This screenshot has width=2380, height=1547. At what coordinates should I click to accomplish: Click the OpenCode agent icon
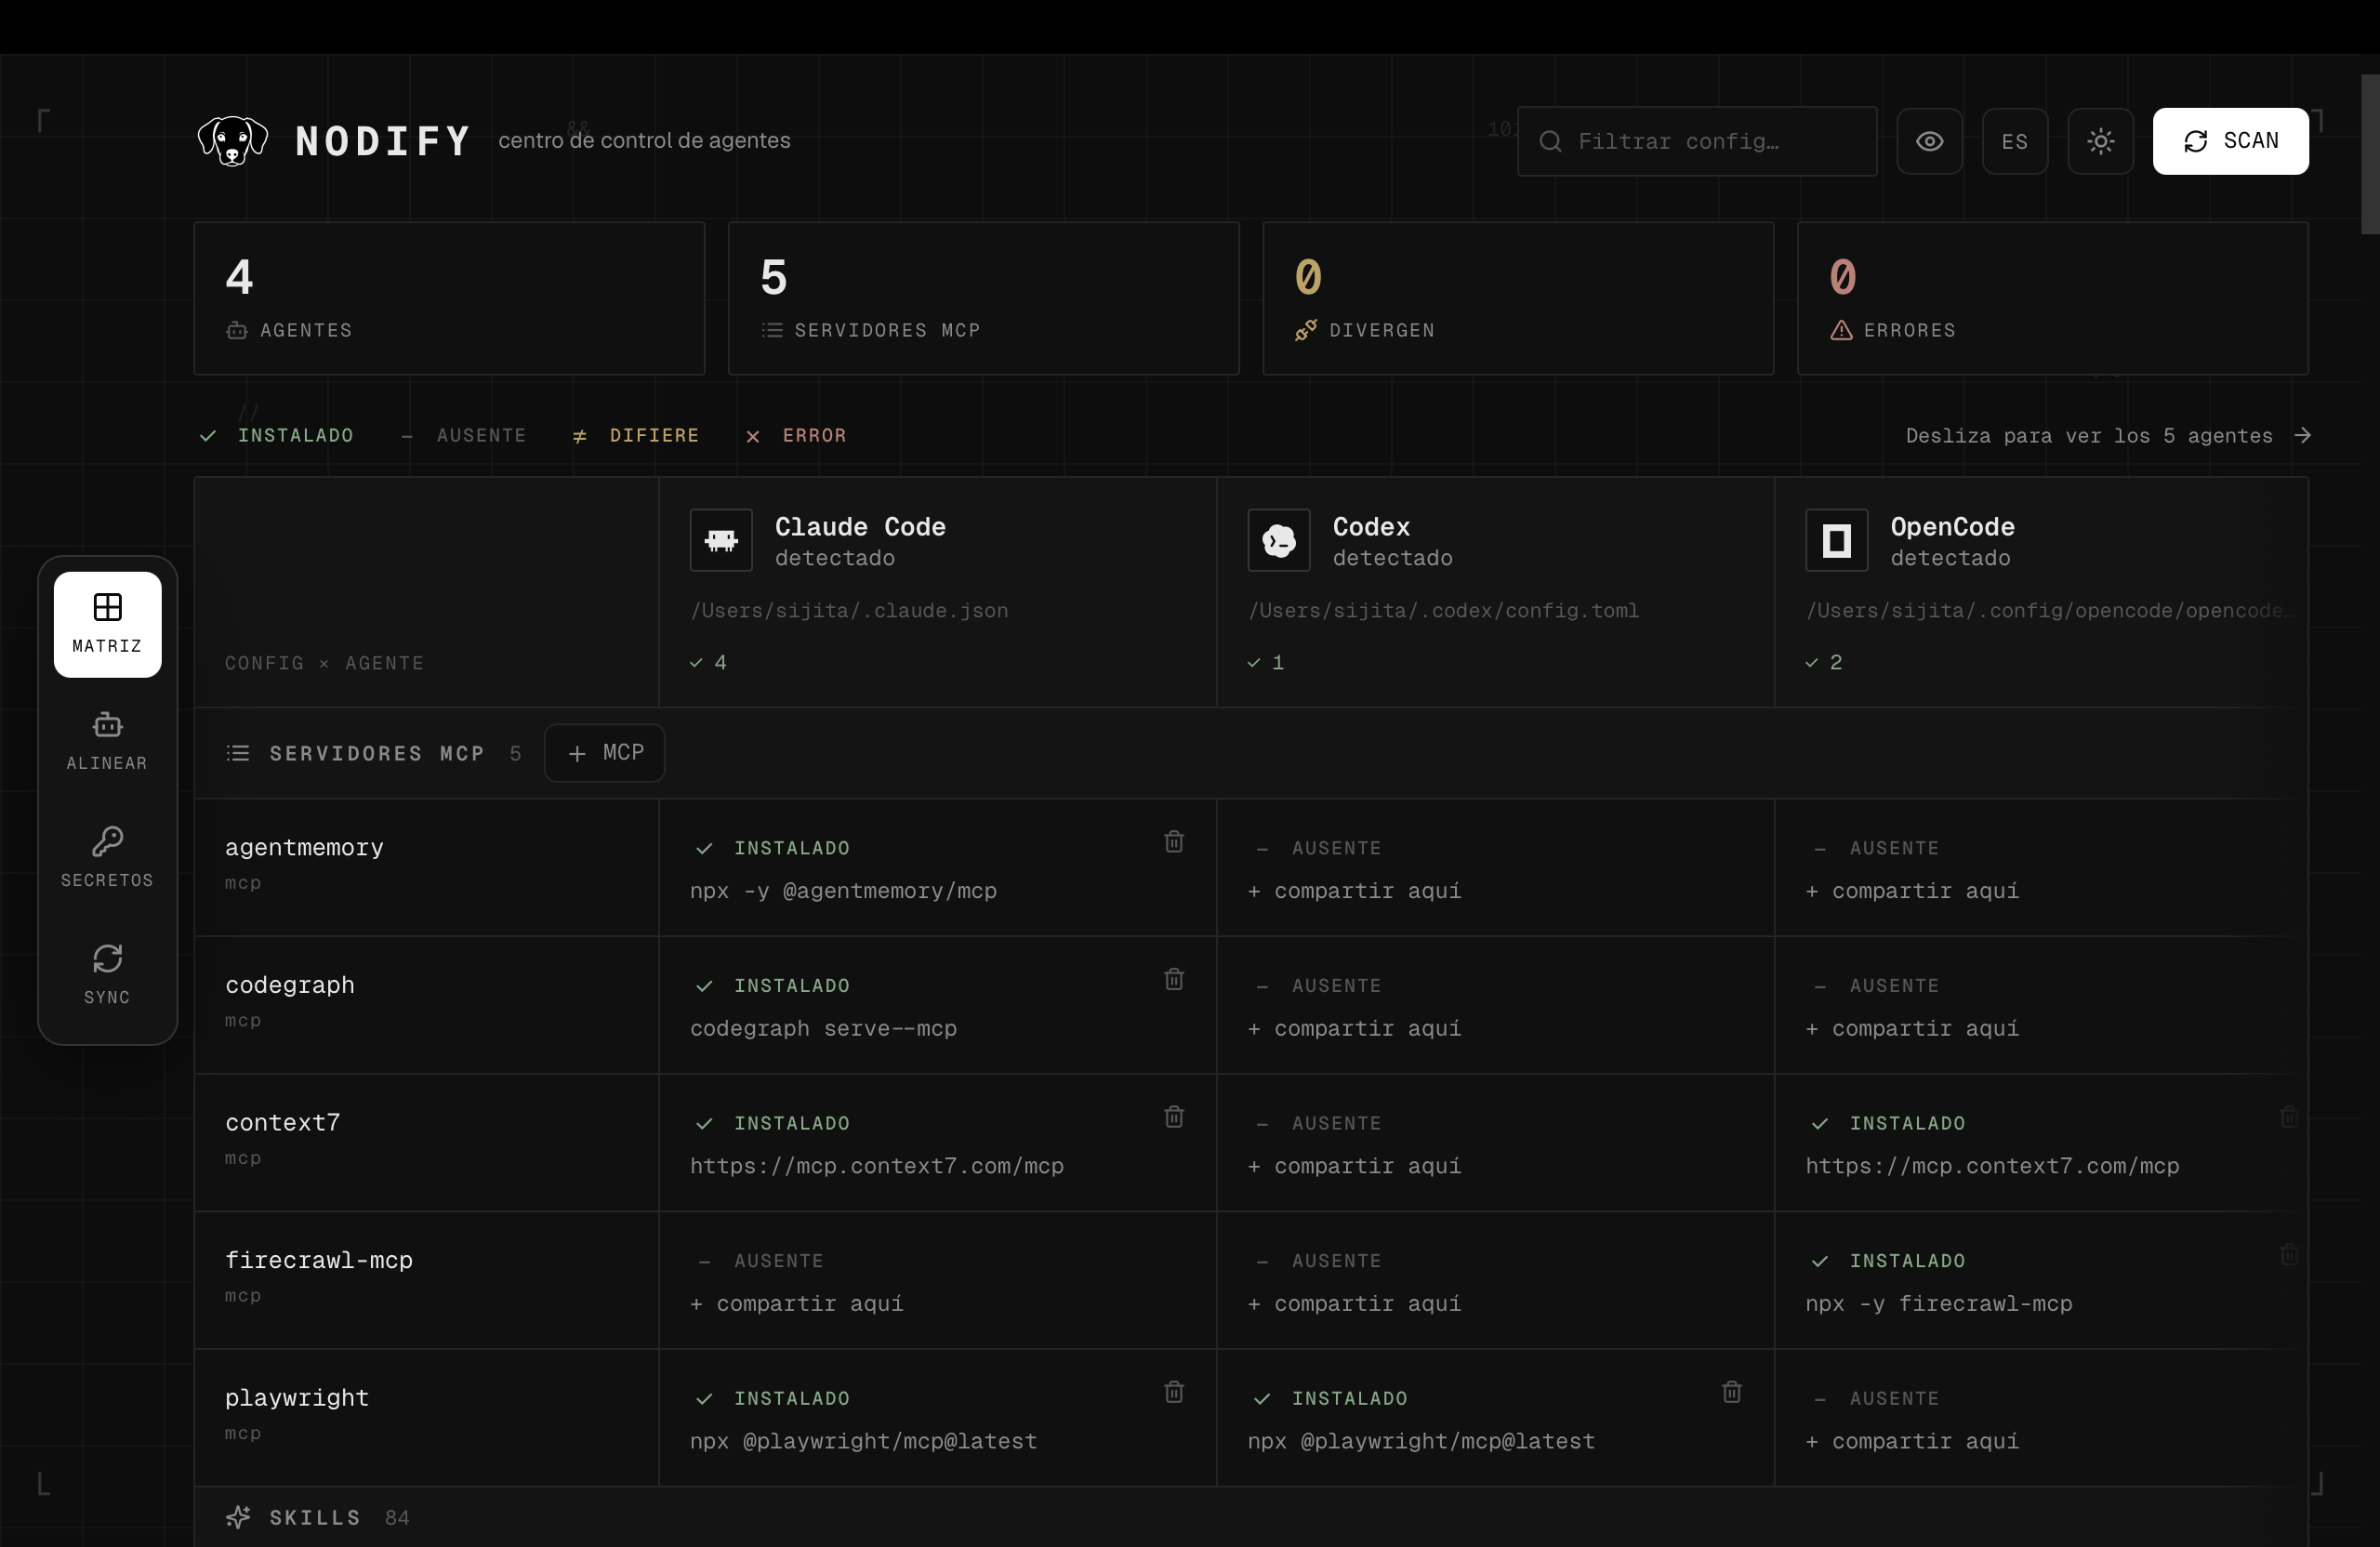click(x=1836, y=540)
